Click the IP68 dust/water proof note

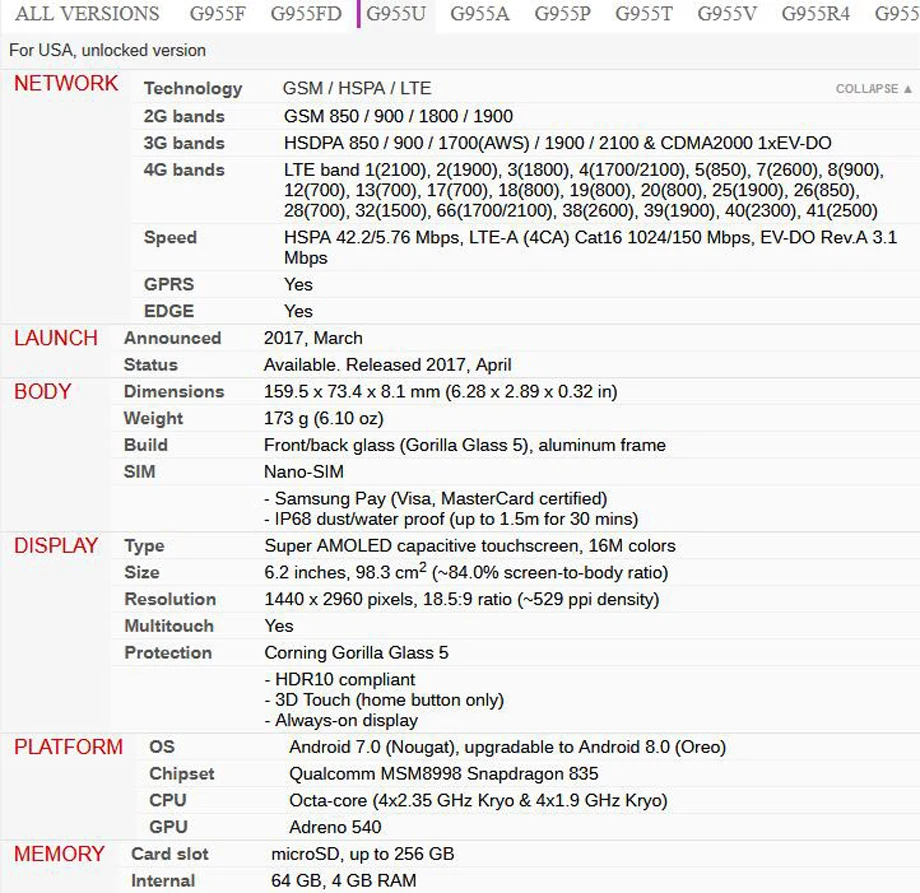tap(451, 519)
